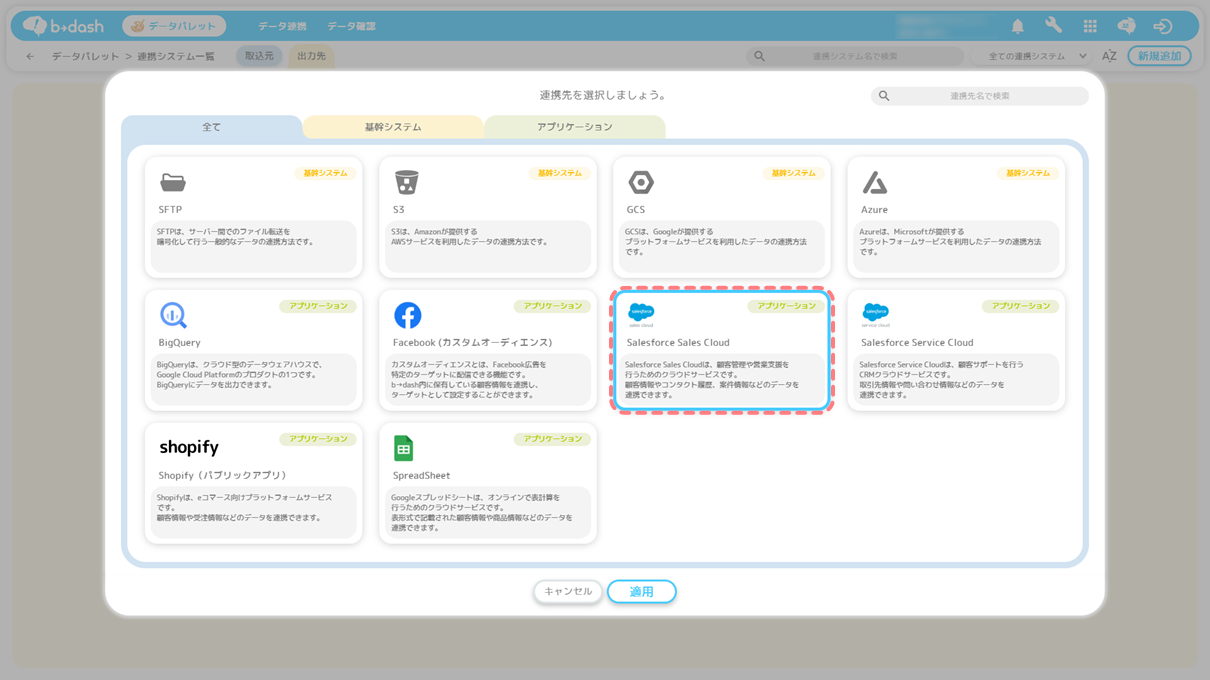Click the SFTP card title text
The height and width of the screenshot is (680, 1210).
[170, 210]
